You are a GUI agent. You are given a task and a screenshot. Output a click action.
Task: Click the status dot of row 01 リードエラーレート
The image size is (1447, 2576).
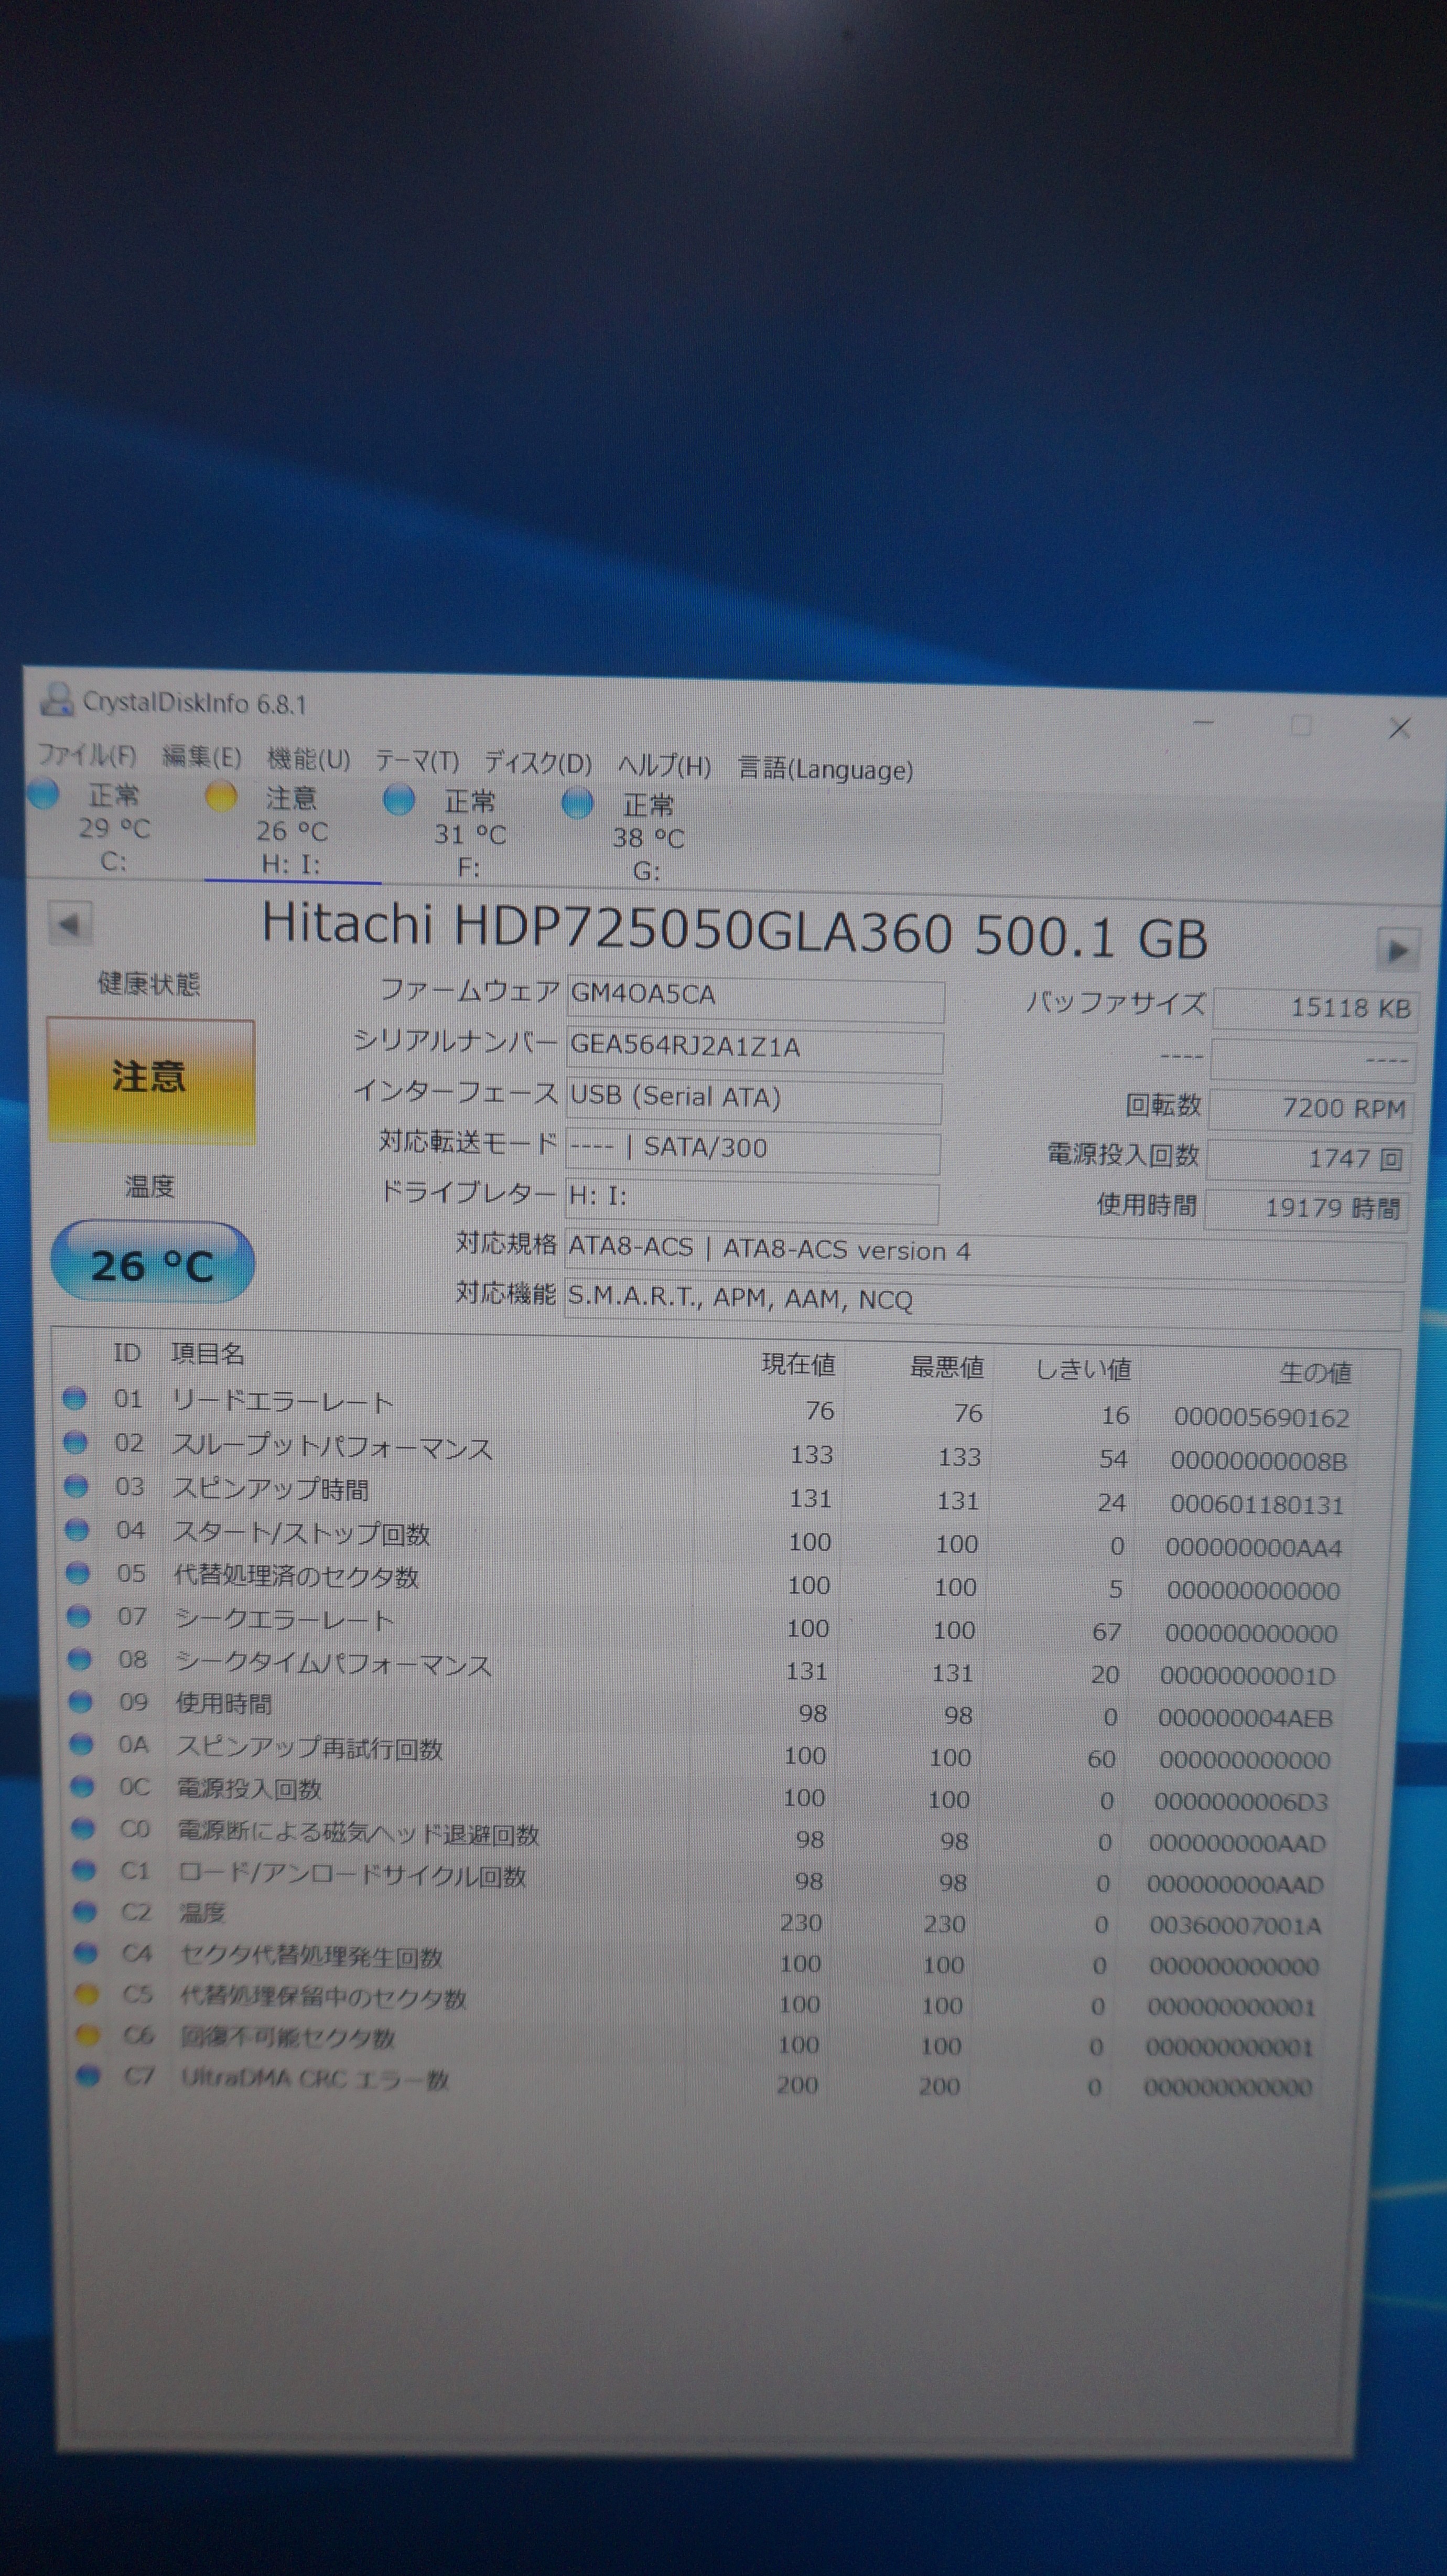74,1398
